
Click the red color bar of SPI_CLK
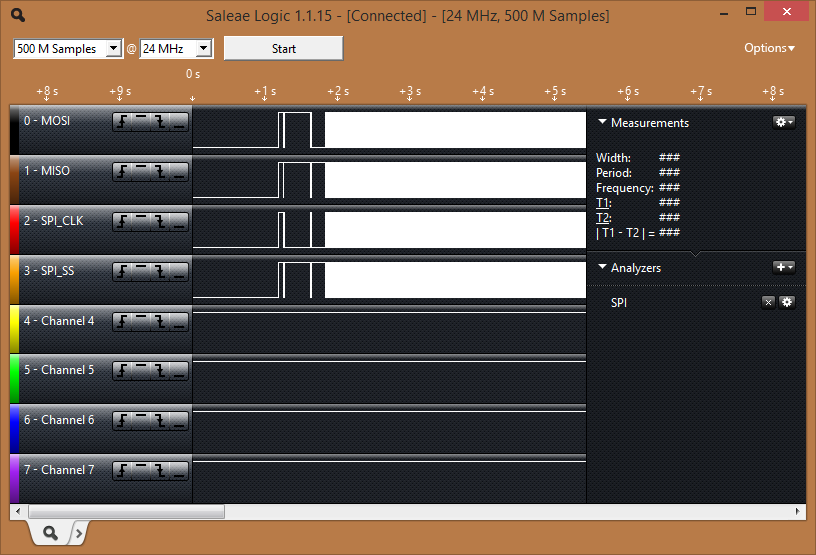click(x=15, y=230)
